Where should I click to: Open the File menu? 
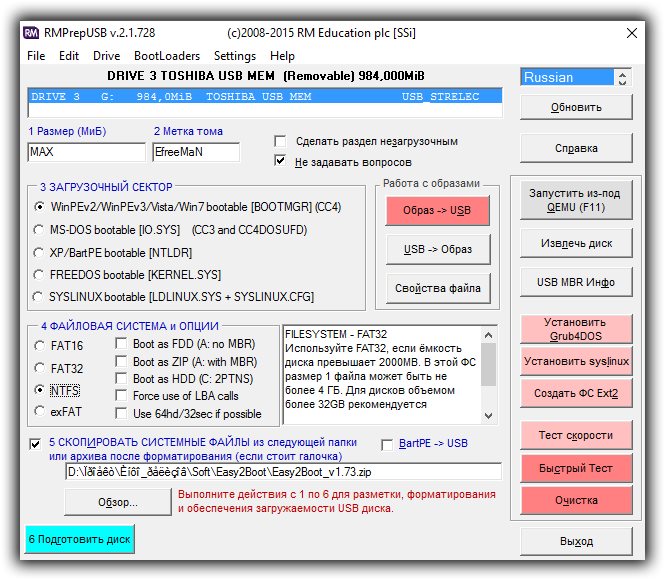(36, 56)
